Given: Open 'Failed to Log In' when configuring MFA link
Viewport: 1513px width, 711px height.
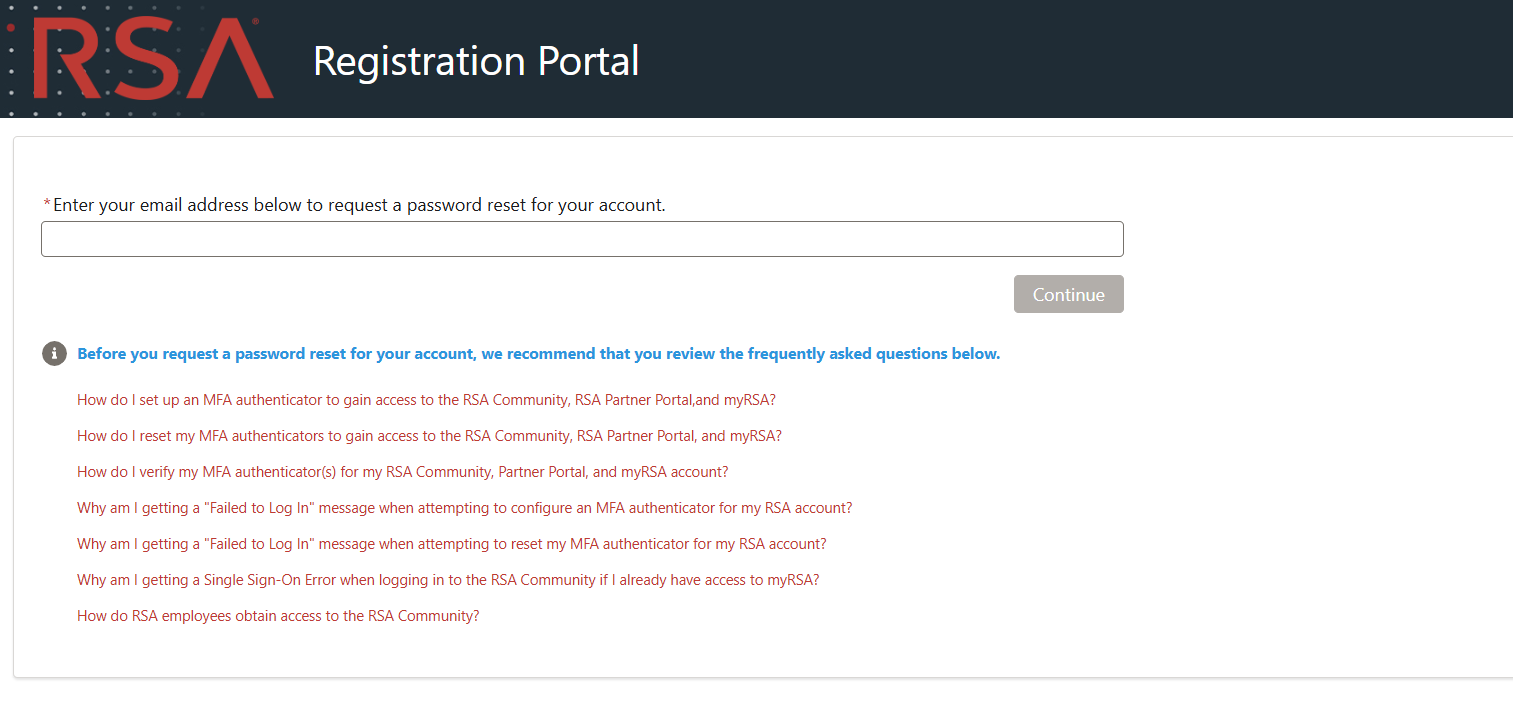Looking at the screenshot, I should (x=464, y=508).
